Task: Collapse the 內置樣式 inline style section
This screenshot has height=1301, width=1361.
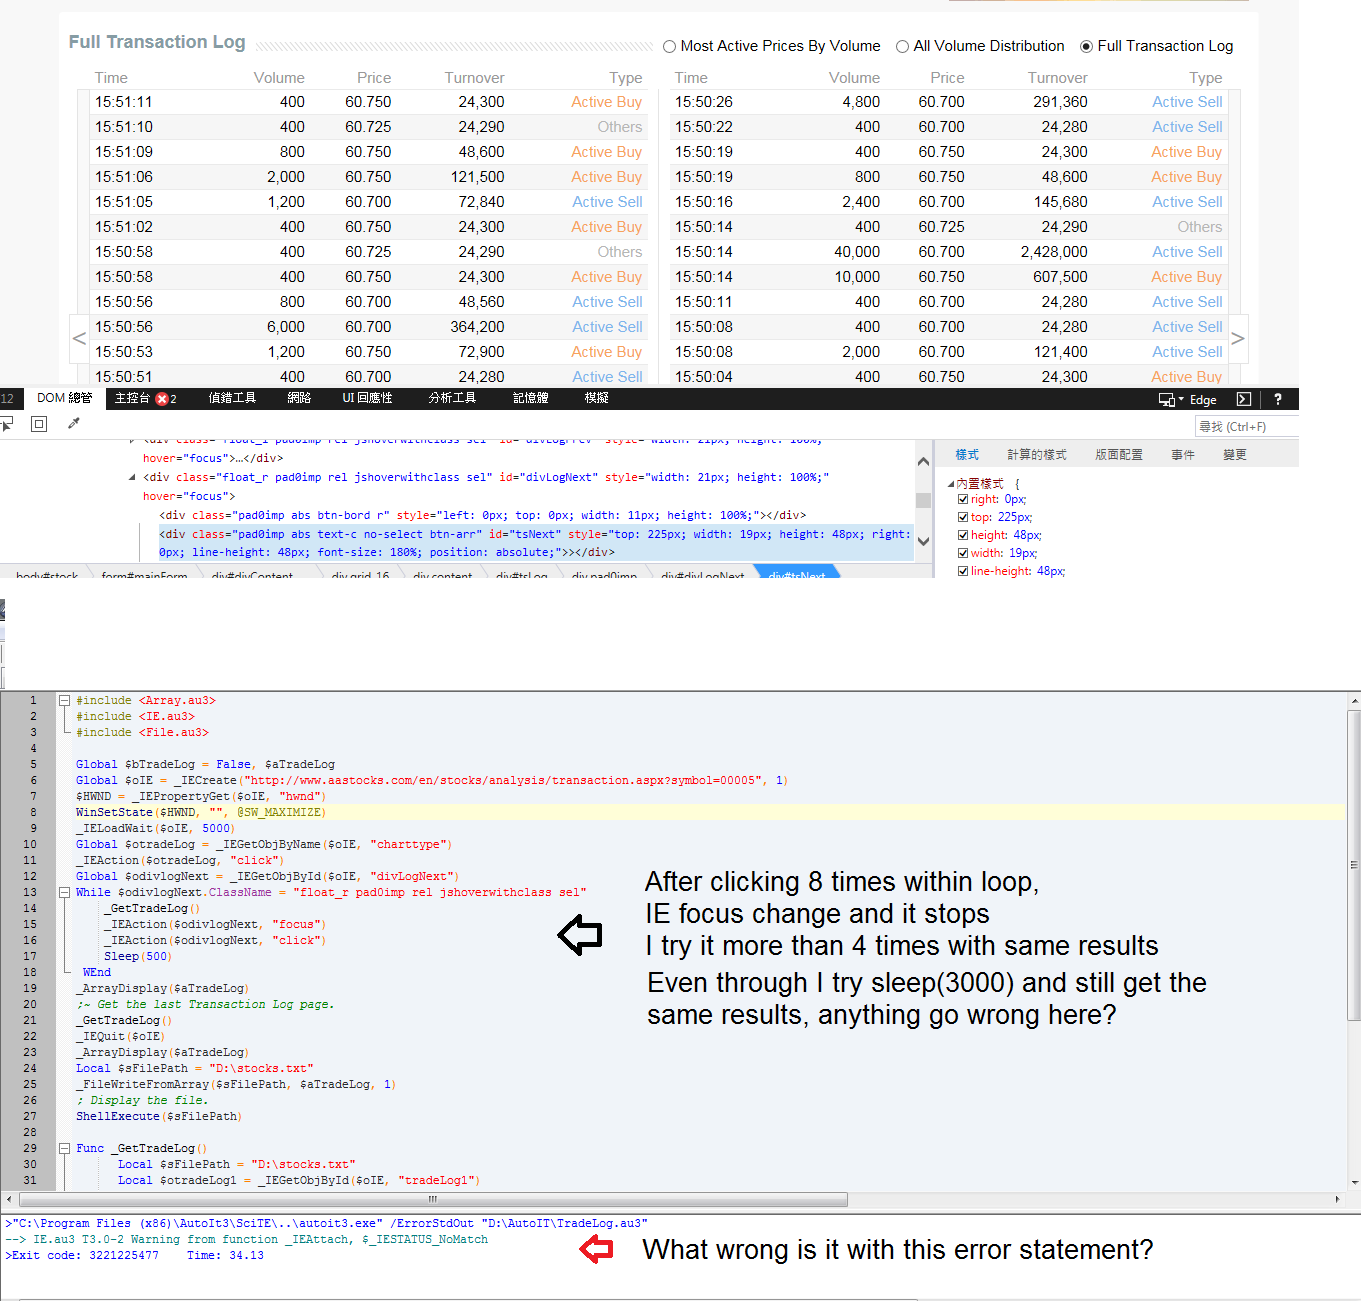Action: [x=951, y=484]
